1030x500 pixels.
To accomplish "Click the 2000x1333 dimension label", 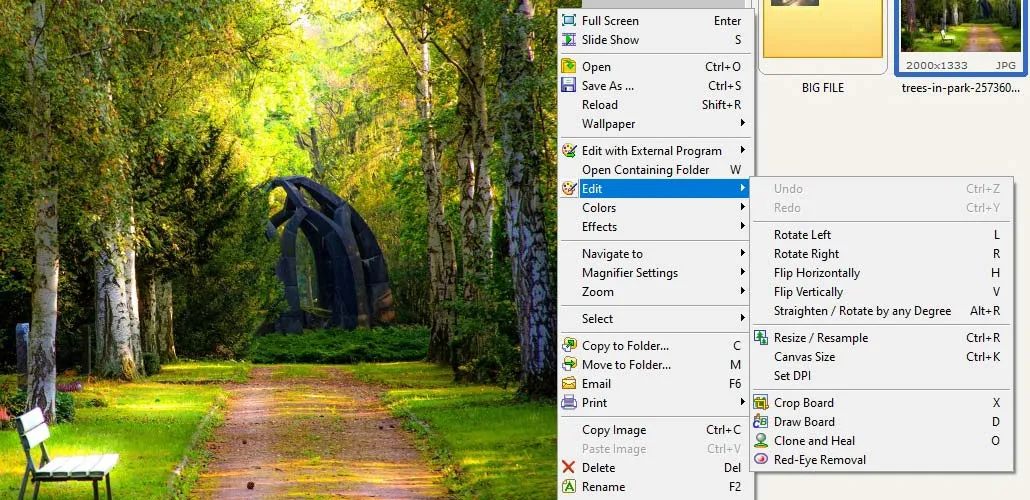I will pyautogui.click(x=937, y=65).
